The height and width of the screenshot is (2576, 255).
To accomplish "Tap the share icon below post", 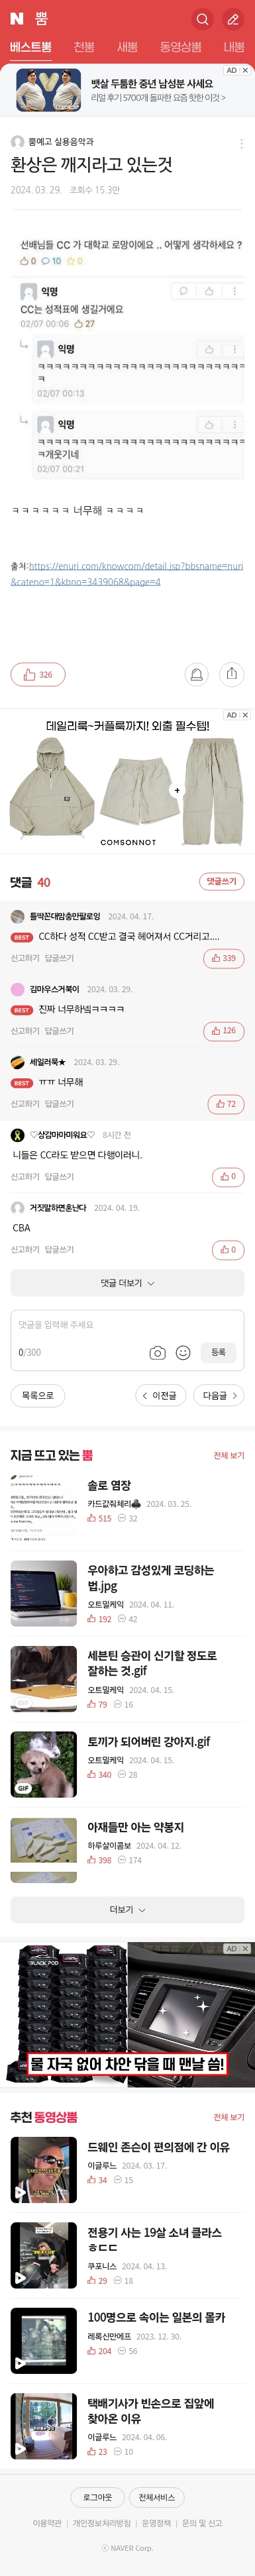I will pyautogui.click(x=232, y=674).
